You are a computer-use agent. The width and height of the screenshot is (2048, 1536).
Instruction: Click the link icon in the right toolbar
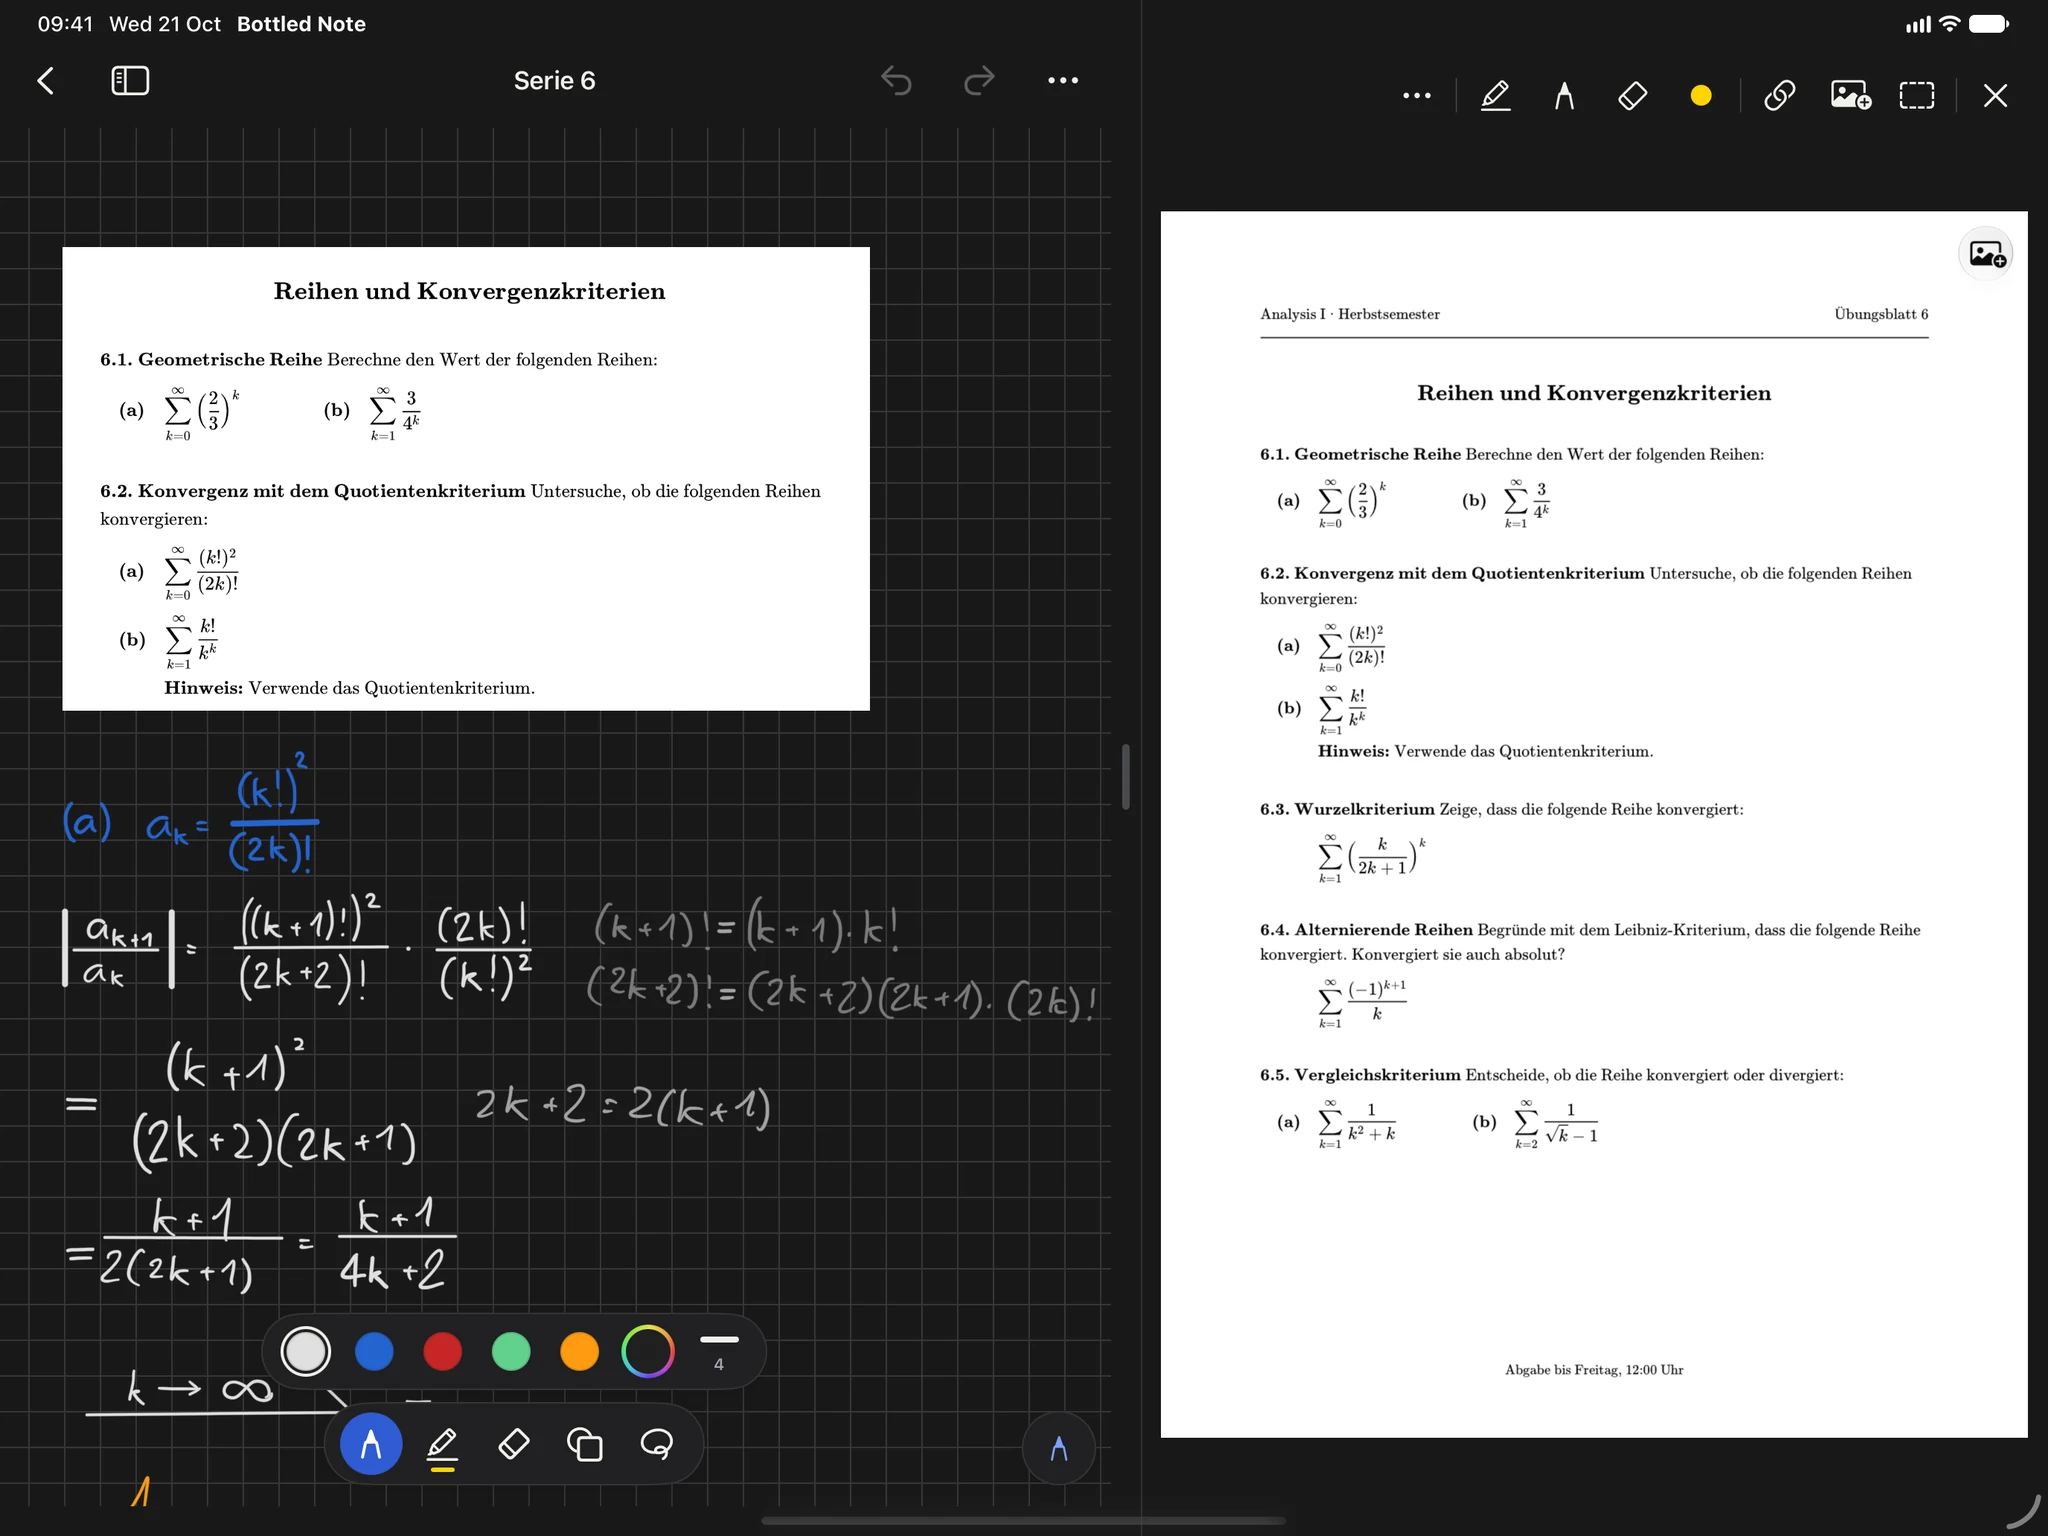point(1780,96)
